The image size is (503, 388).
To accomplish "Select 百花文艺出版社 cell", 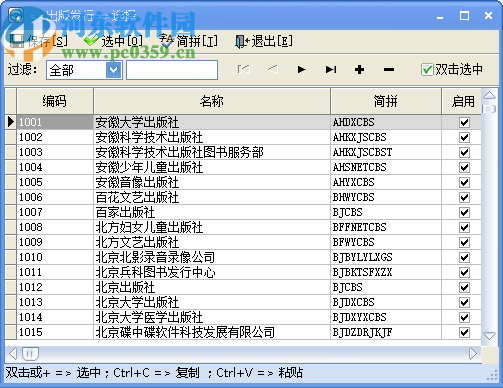I will [x=212, y=197].
